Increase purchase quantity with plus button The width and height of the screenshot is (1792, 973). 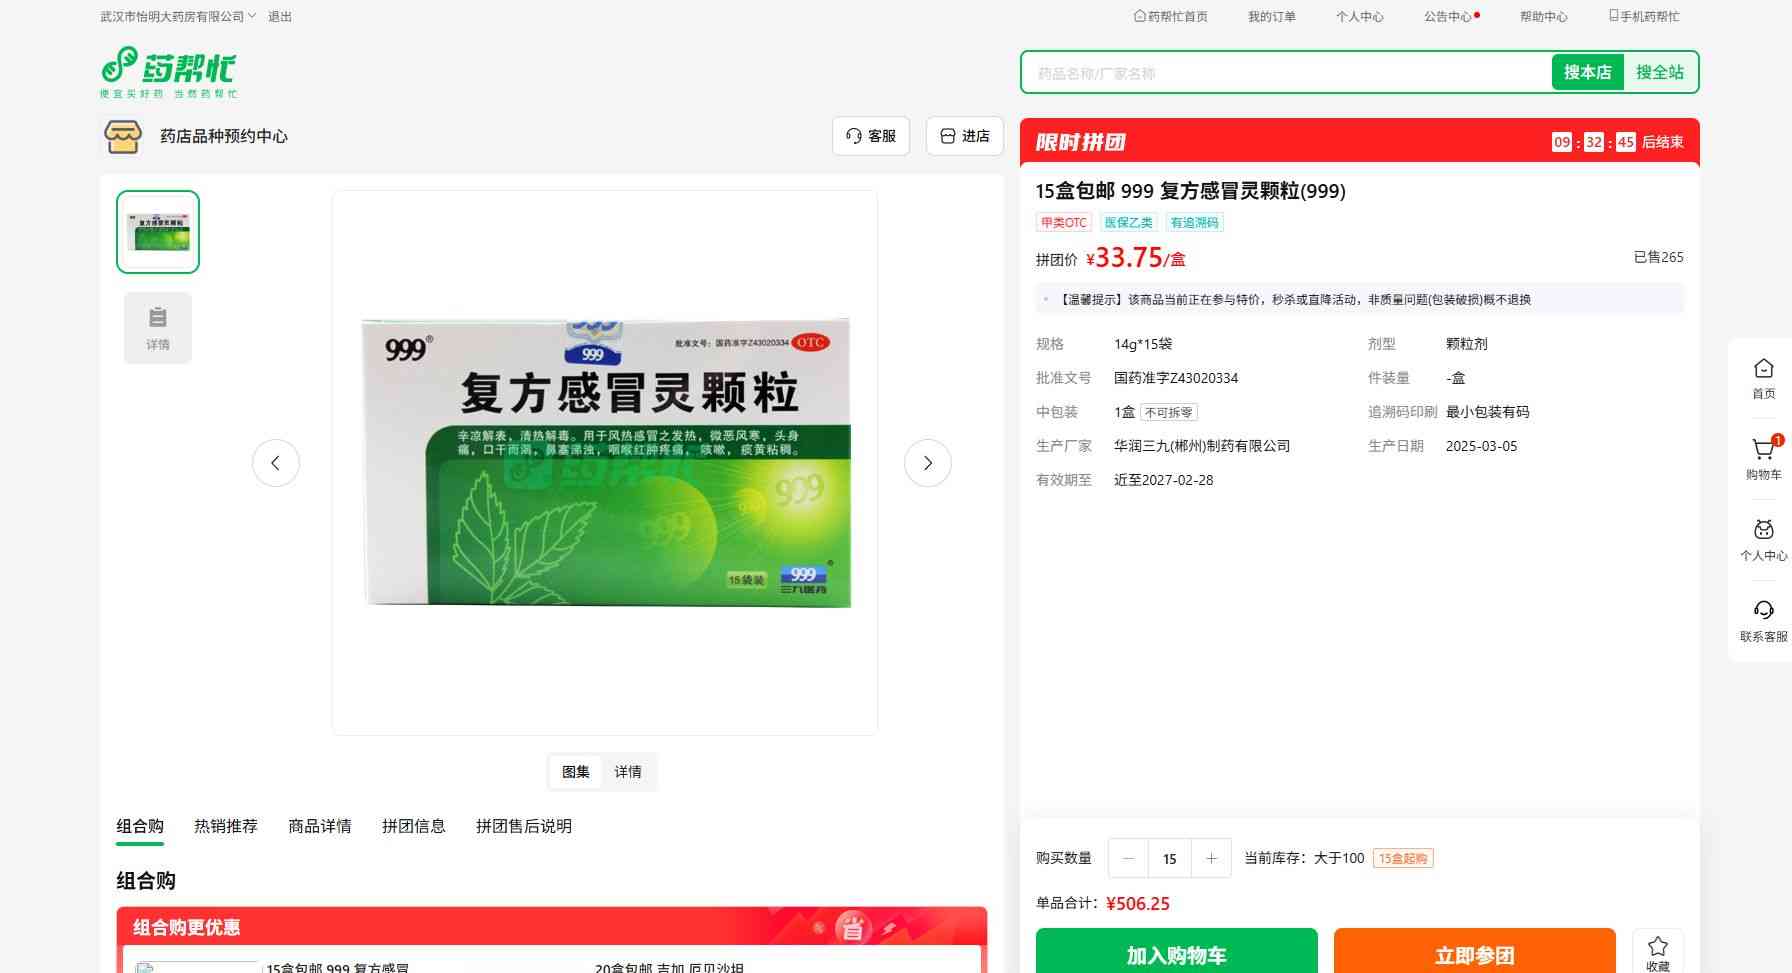tap(1211, 858)
